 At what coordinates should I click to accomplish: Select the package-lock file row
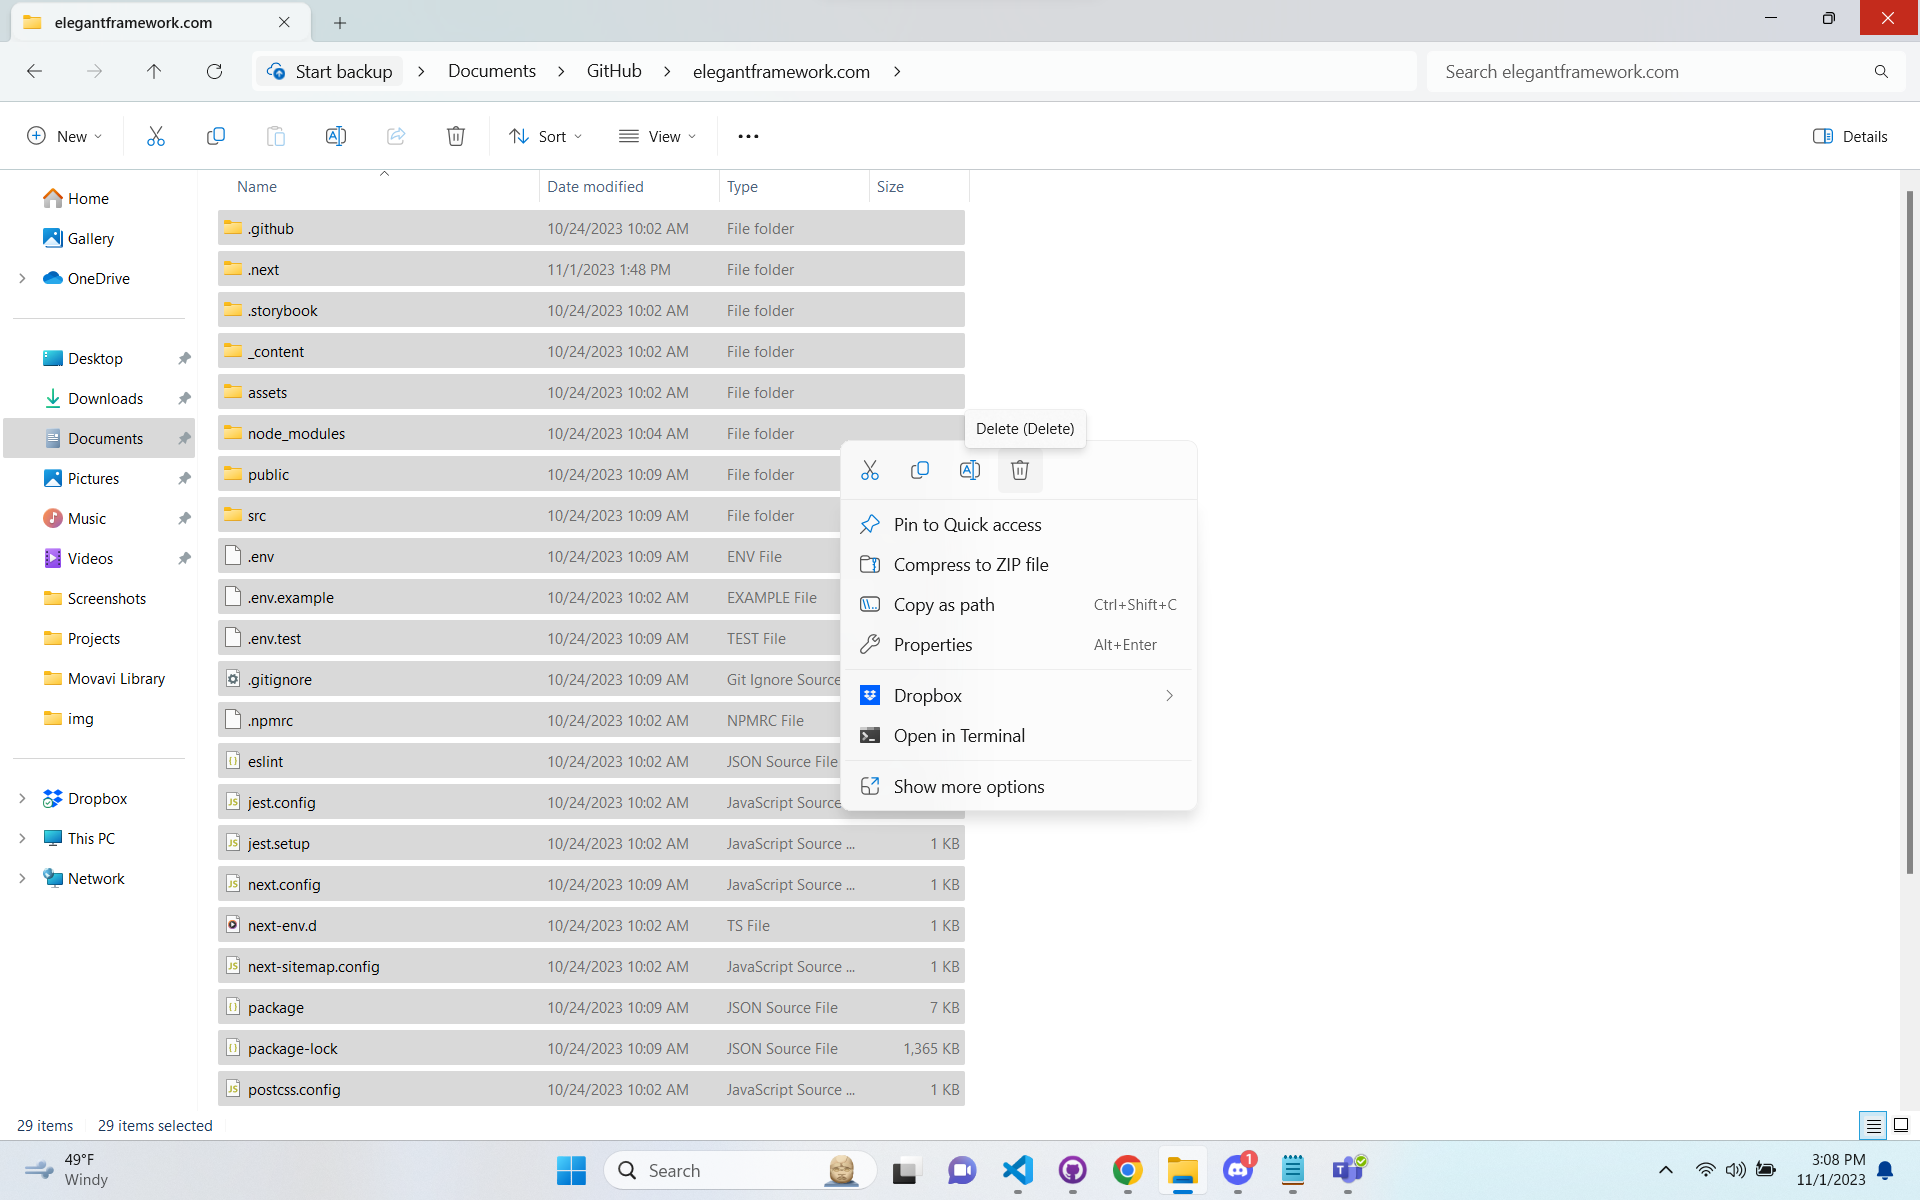(x=591, y=1048)
